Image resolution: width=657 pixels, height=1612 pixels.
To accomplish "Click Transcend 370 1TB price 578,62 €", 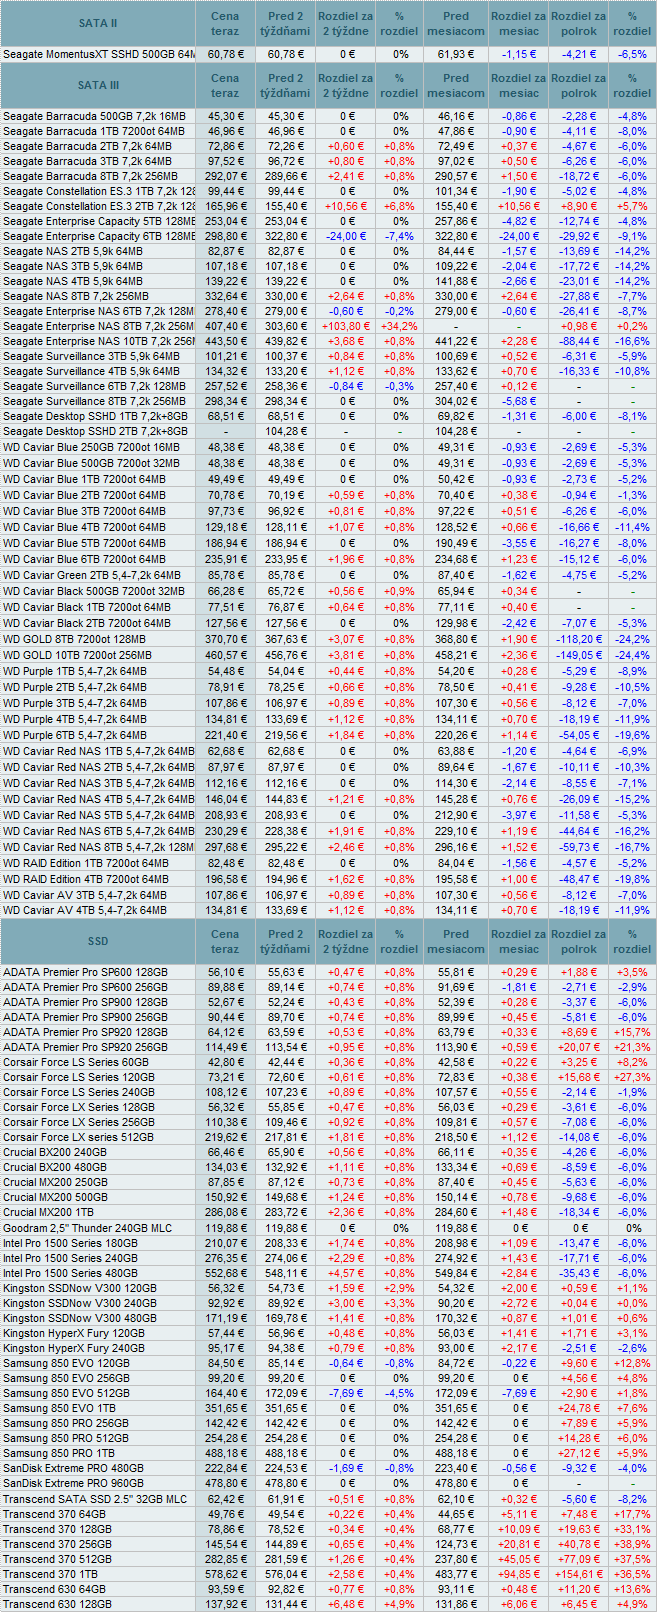I will 225,1574.
